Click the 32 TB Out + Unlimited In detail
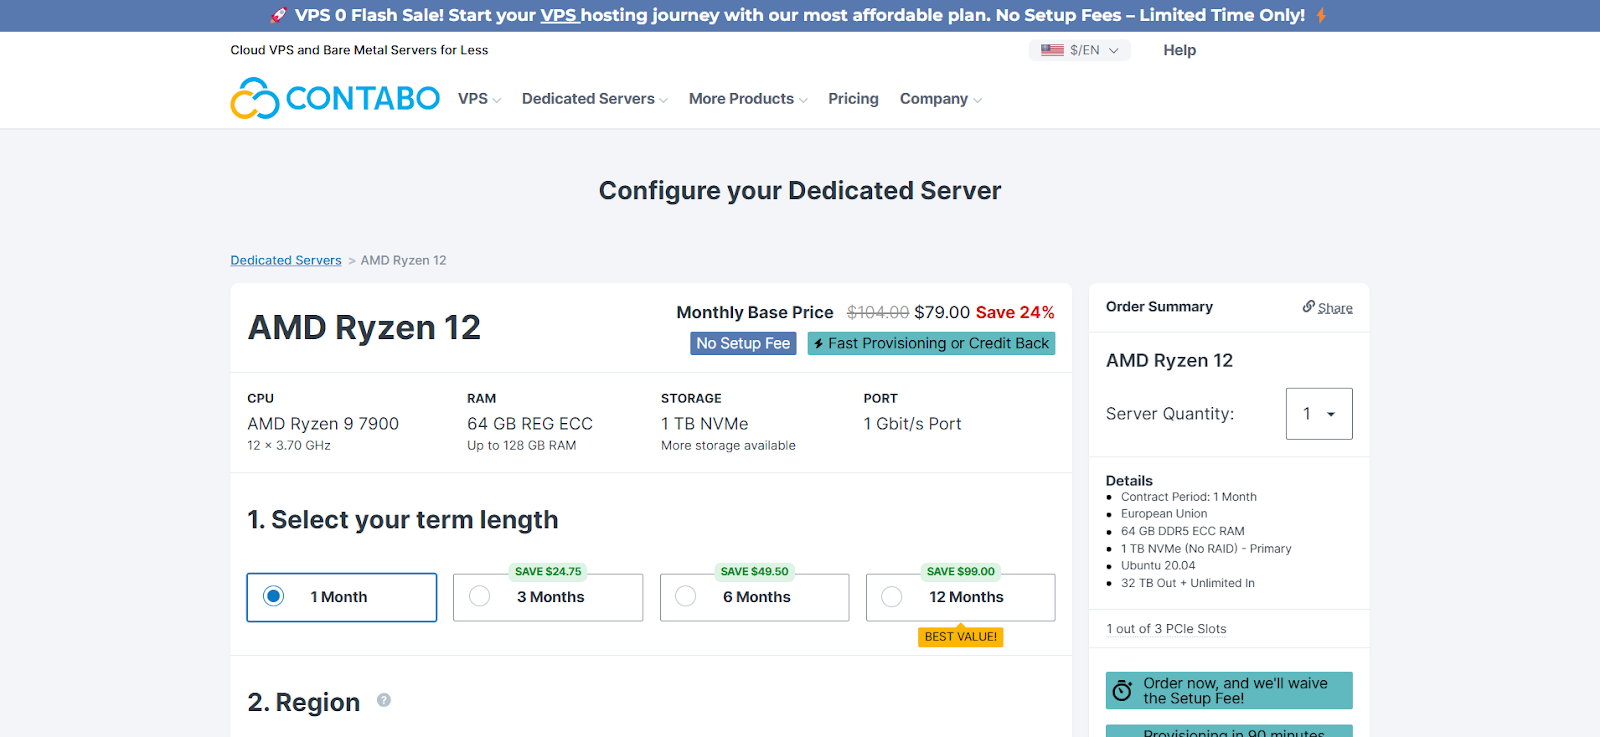 click(1188, 583)
